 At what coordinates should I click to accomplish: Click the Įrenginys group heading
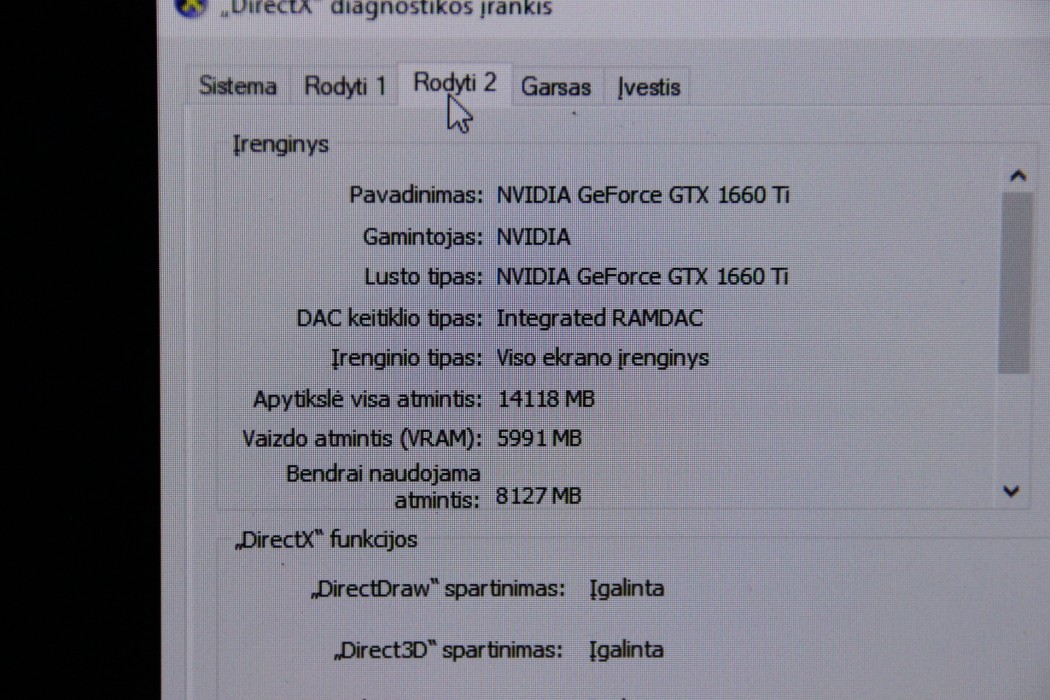[x=281, y=145]
